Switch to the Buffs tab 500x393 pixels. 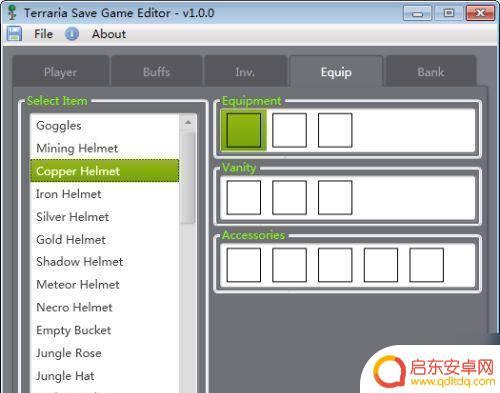coord(156,72)
